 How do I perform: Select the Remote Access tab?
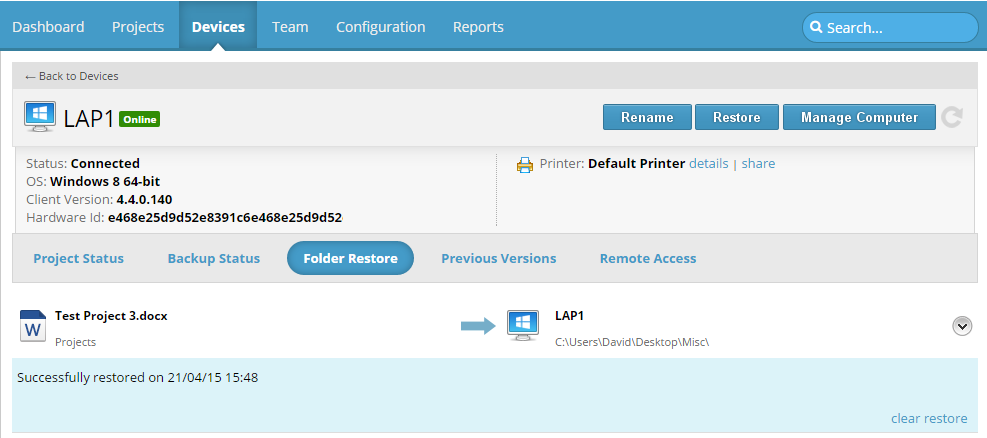tap(648, 259)
